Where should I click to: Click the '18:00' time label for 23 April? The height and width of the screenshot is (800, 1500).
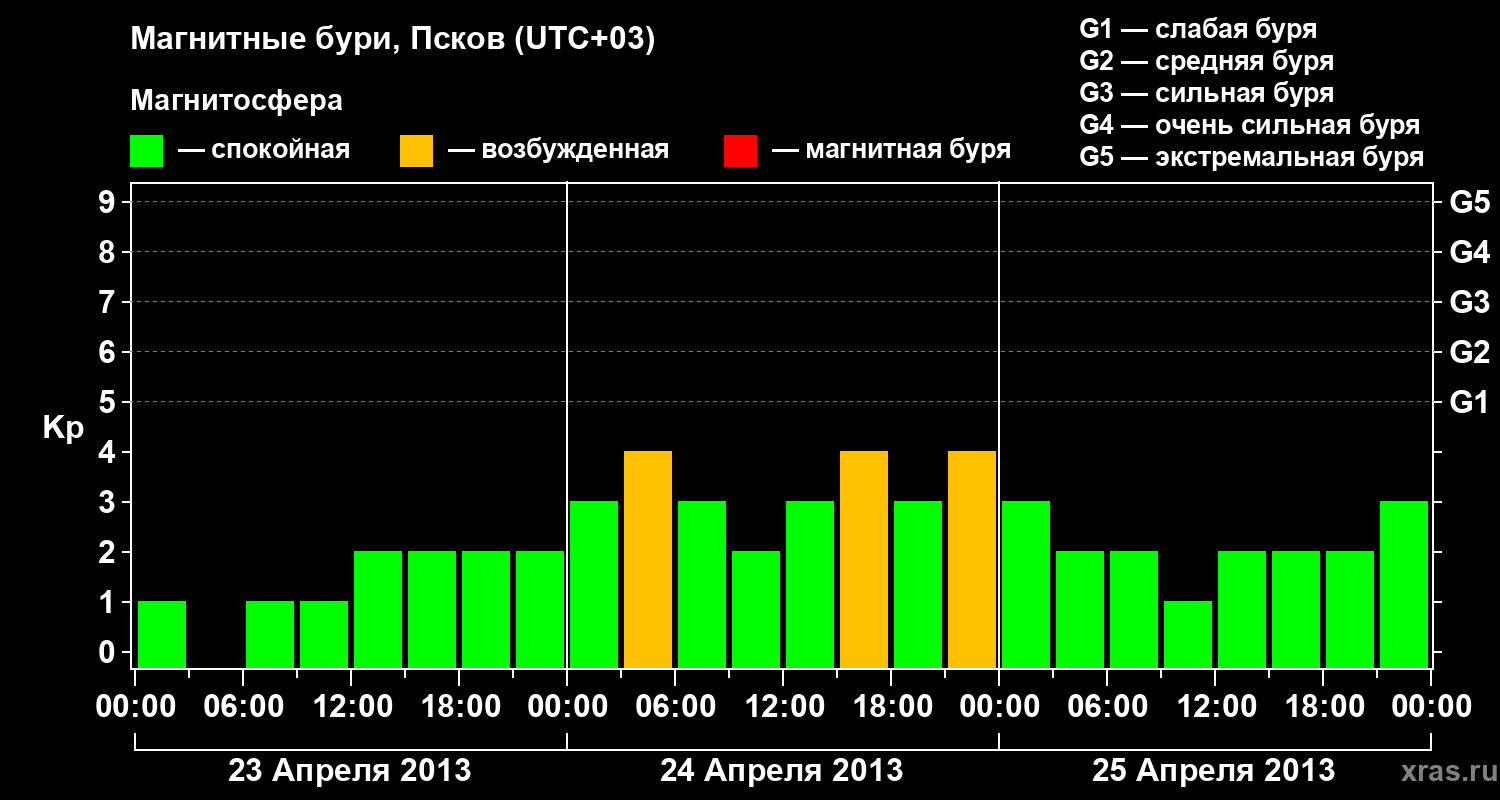click(459, 707)
